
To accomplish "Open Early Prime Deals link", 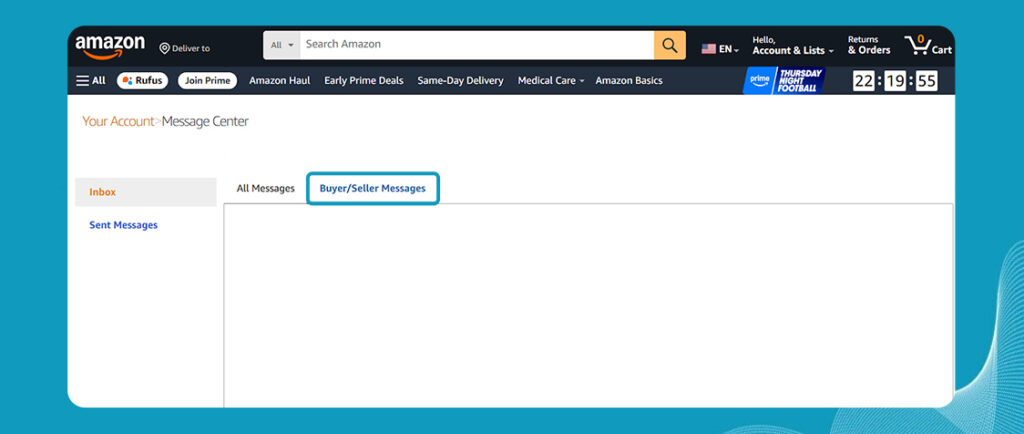I will (363, 81).
